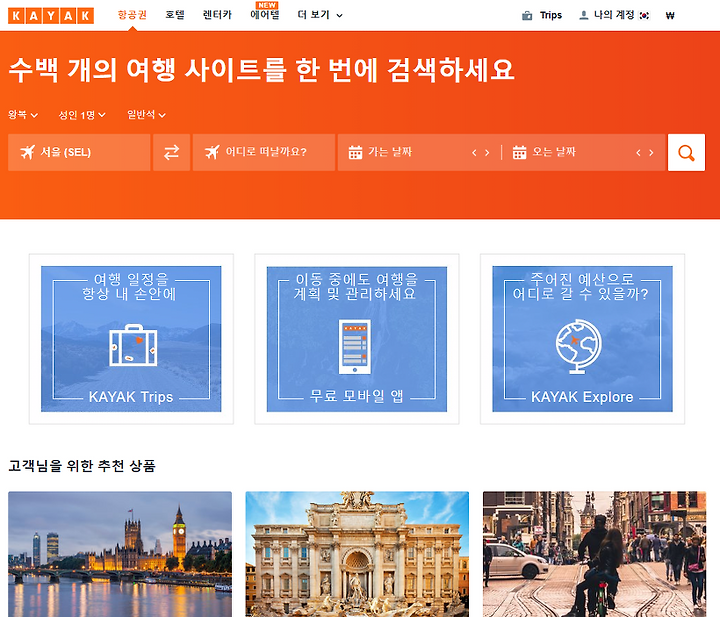The width and height of the screenshot is (720, 617).
Task: Expand the 일반석 cabin class dropdown
Action: click(146, 114)
